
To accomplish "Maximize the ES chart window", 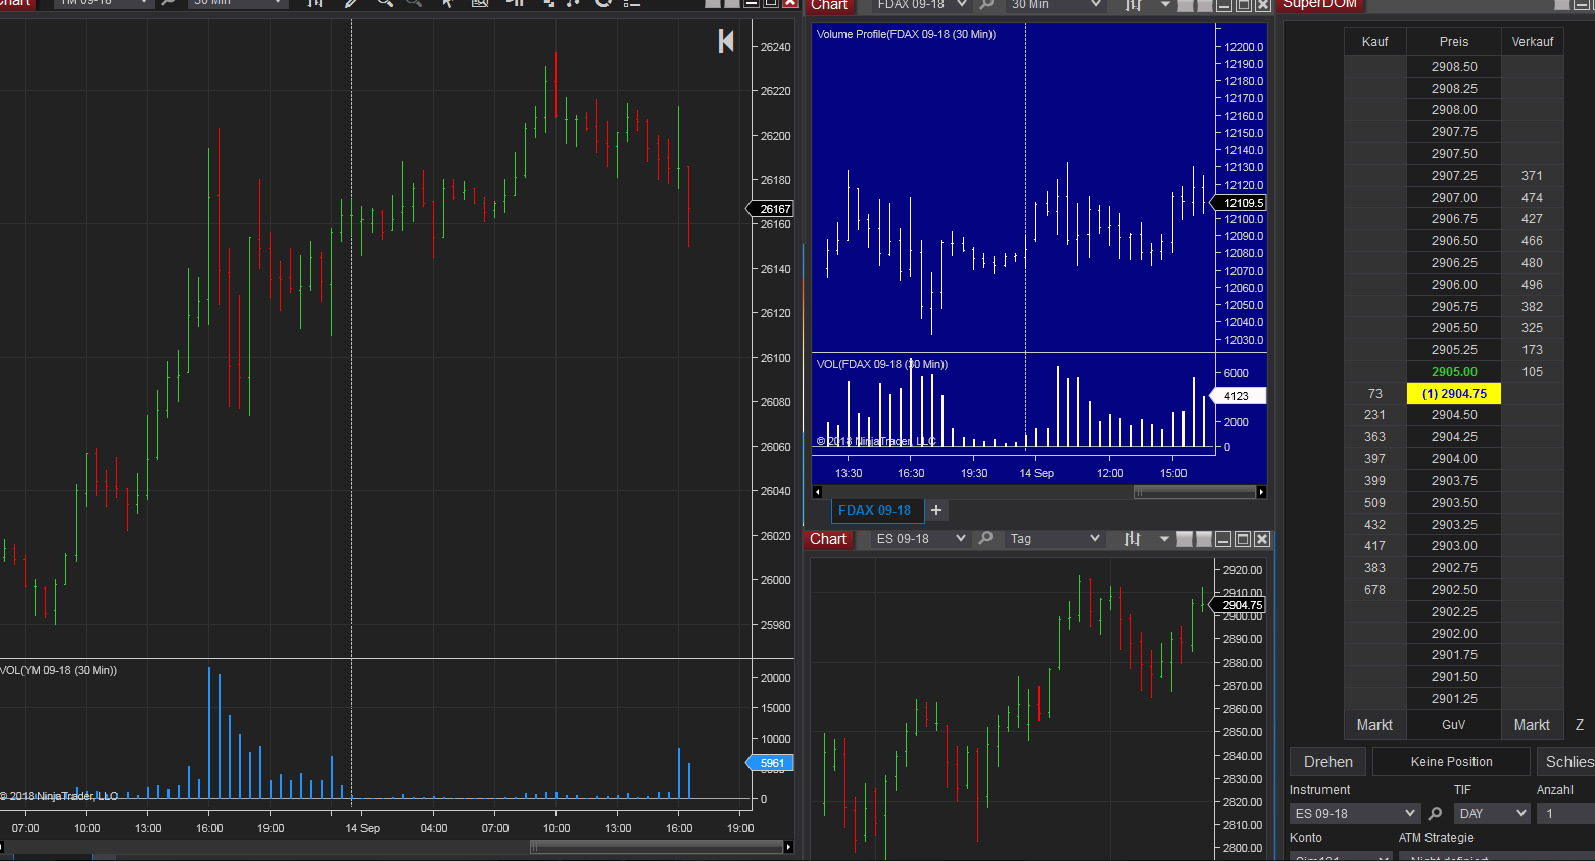I will [x=1243, y=539].
